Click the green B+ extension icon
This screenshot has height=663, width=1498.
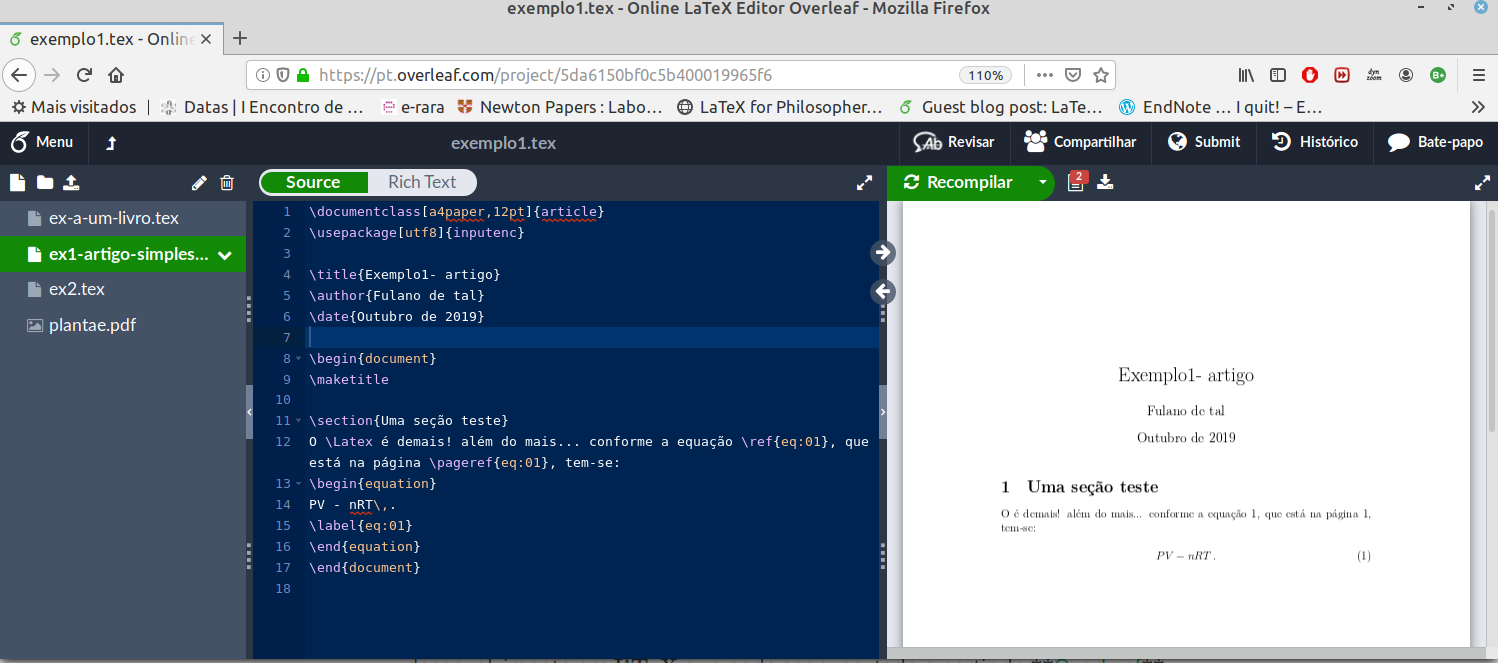[x=1438, y=75]
